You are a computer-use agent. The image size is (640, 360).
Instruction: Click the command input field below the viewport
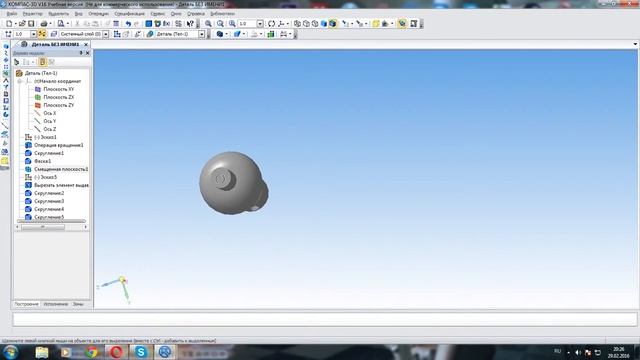[325, 320]
